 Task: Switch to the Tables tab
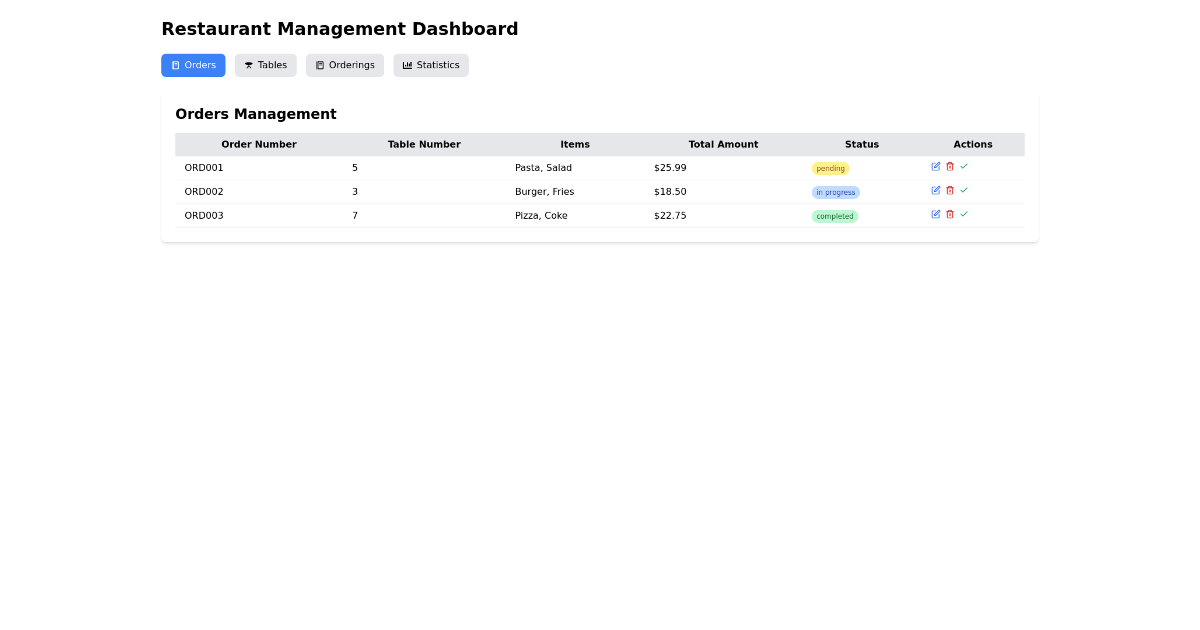[266, 64]
